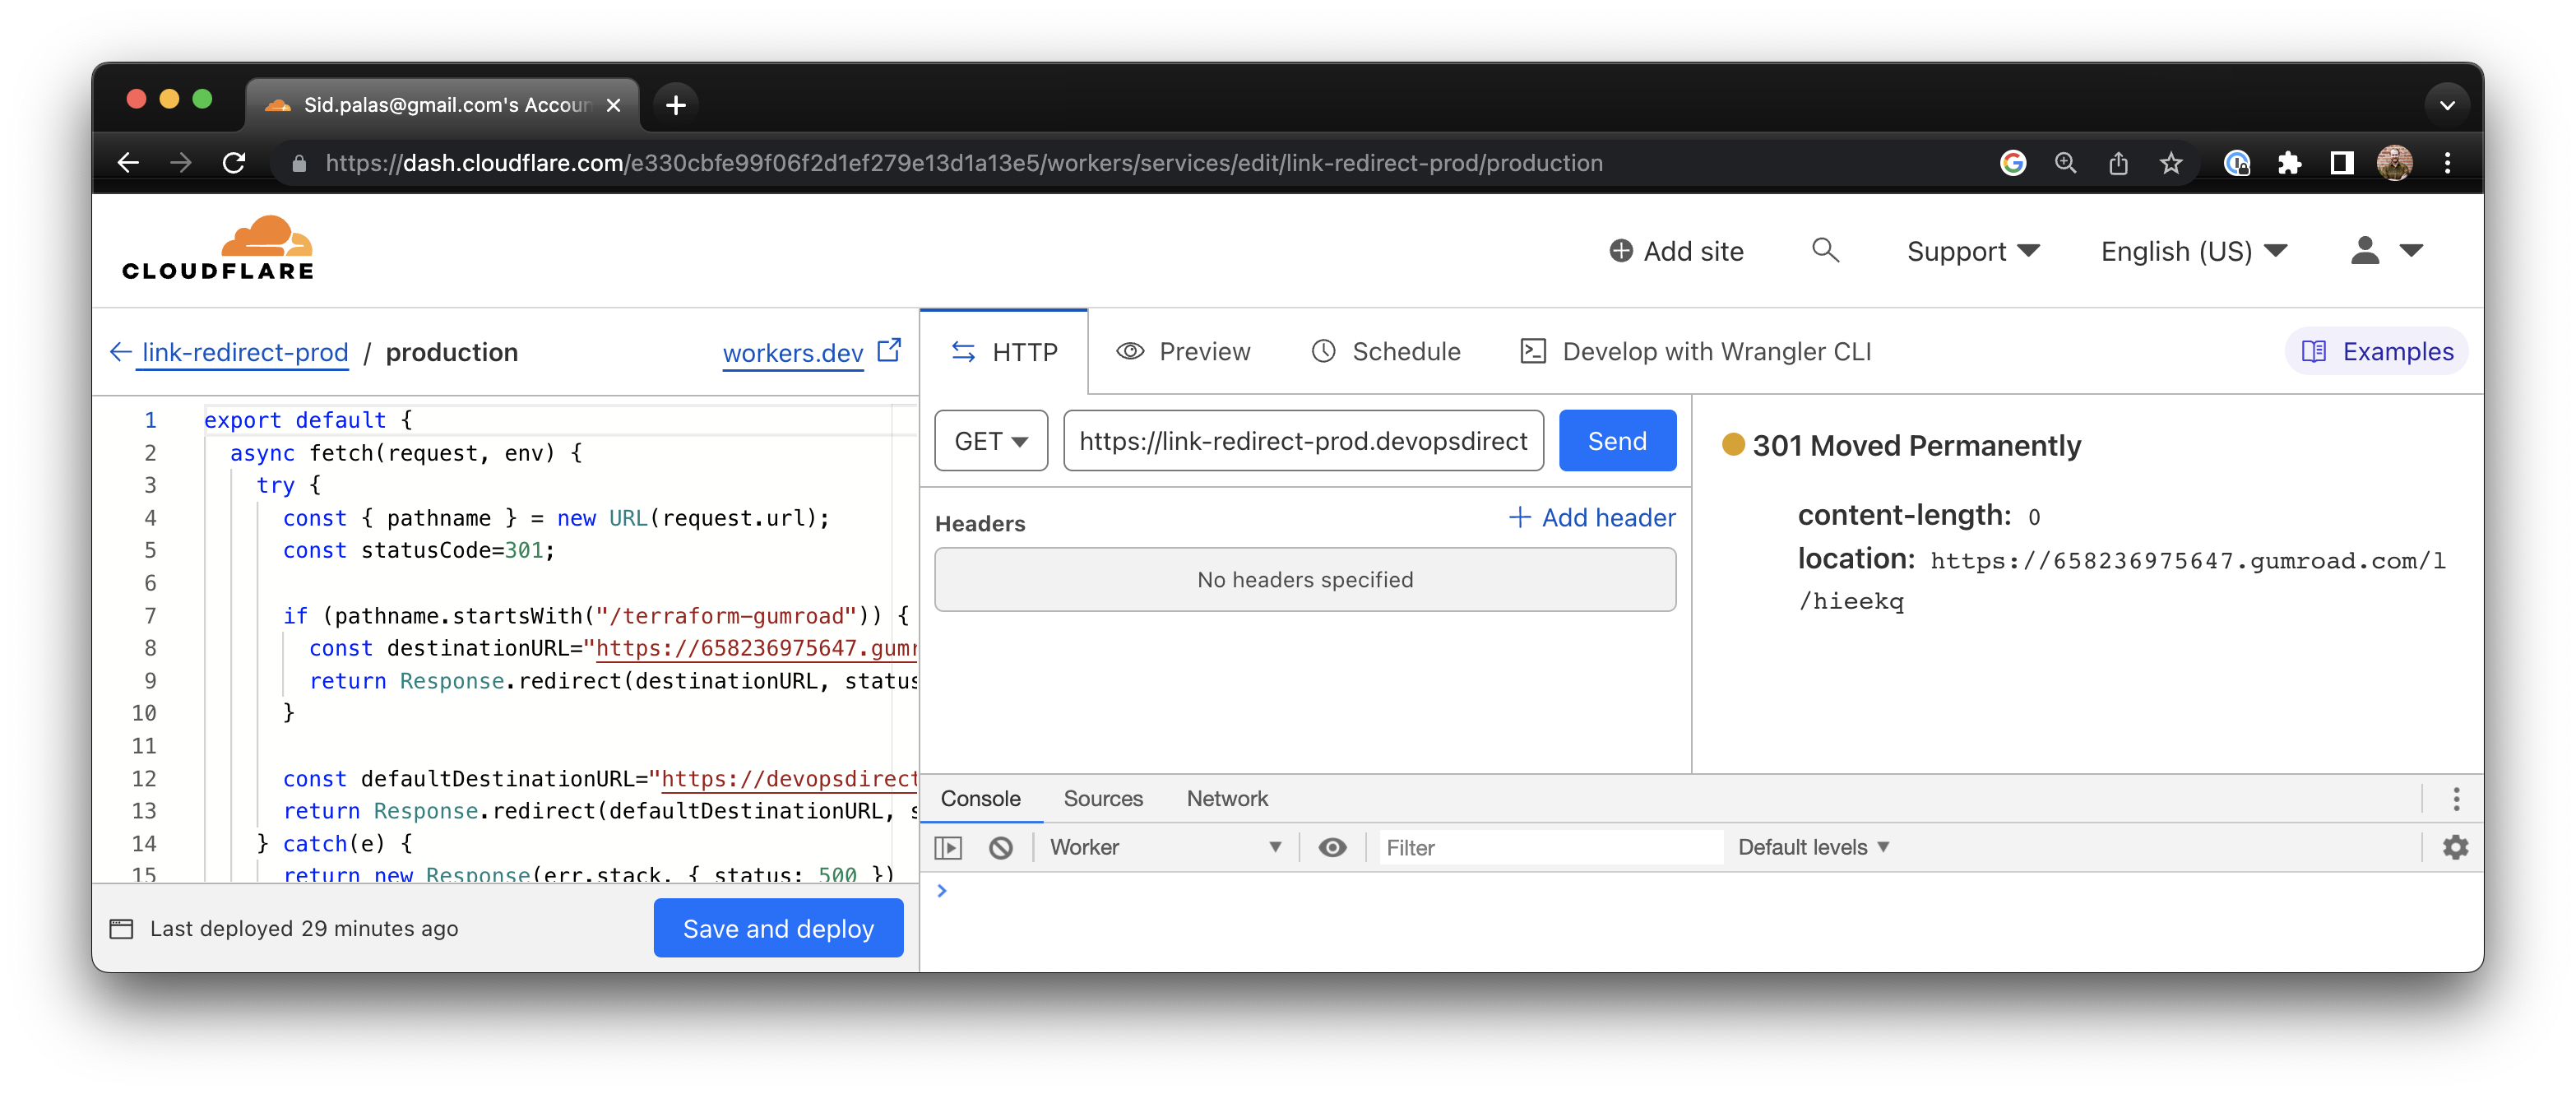
Task: Open the workers.dev link
Action: pyautogui.click(x=793, y=353)
